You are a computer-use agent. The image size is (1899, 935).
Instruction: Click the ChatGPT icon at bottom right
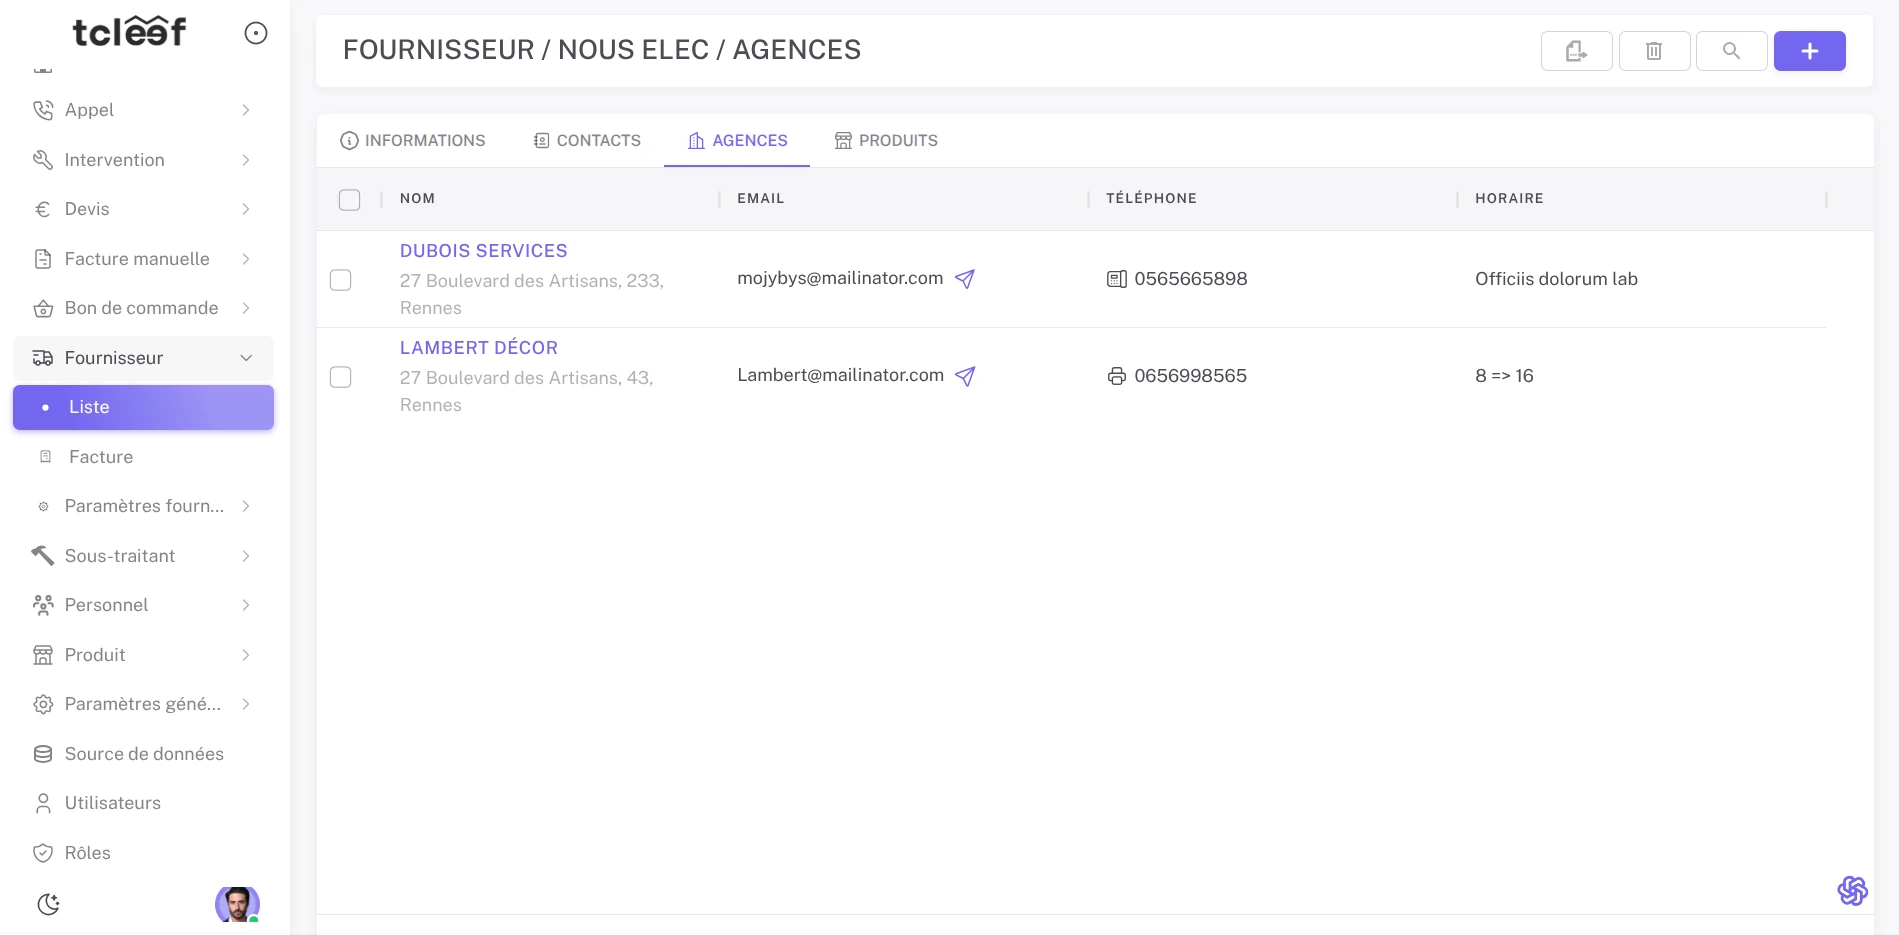[x=1852, y=890]
